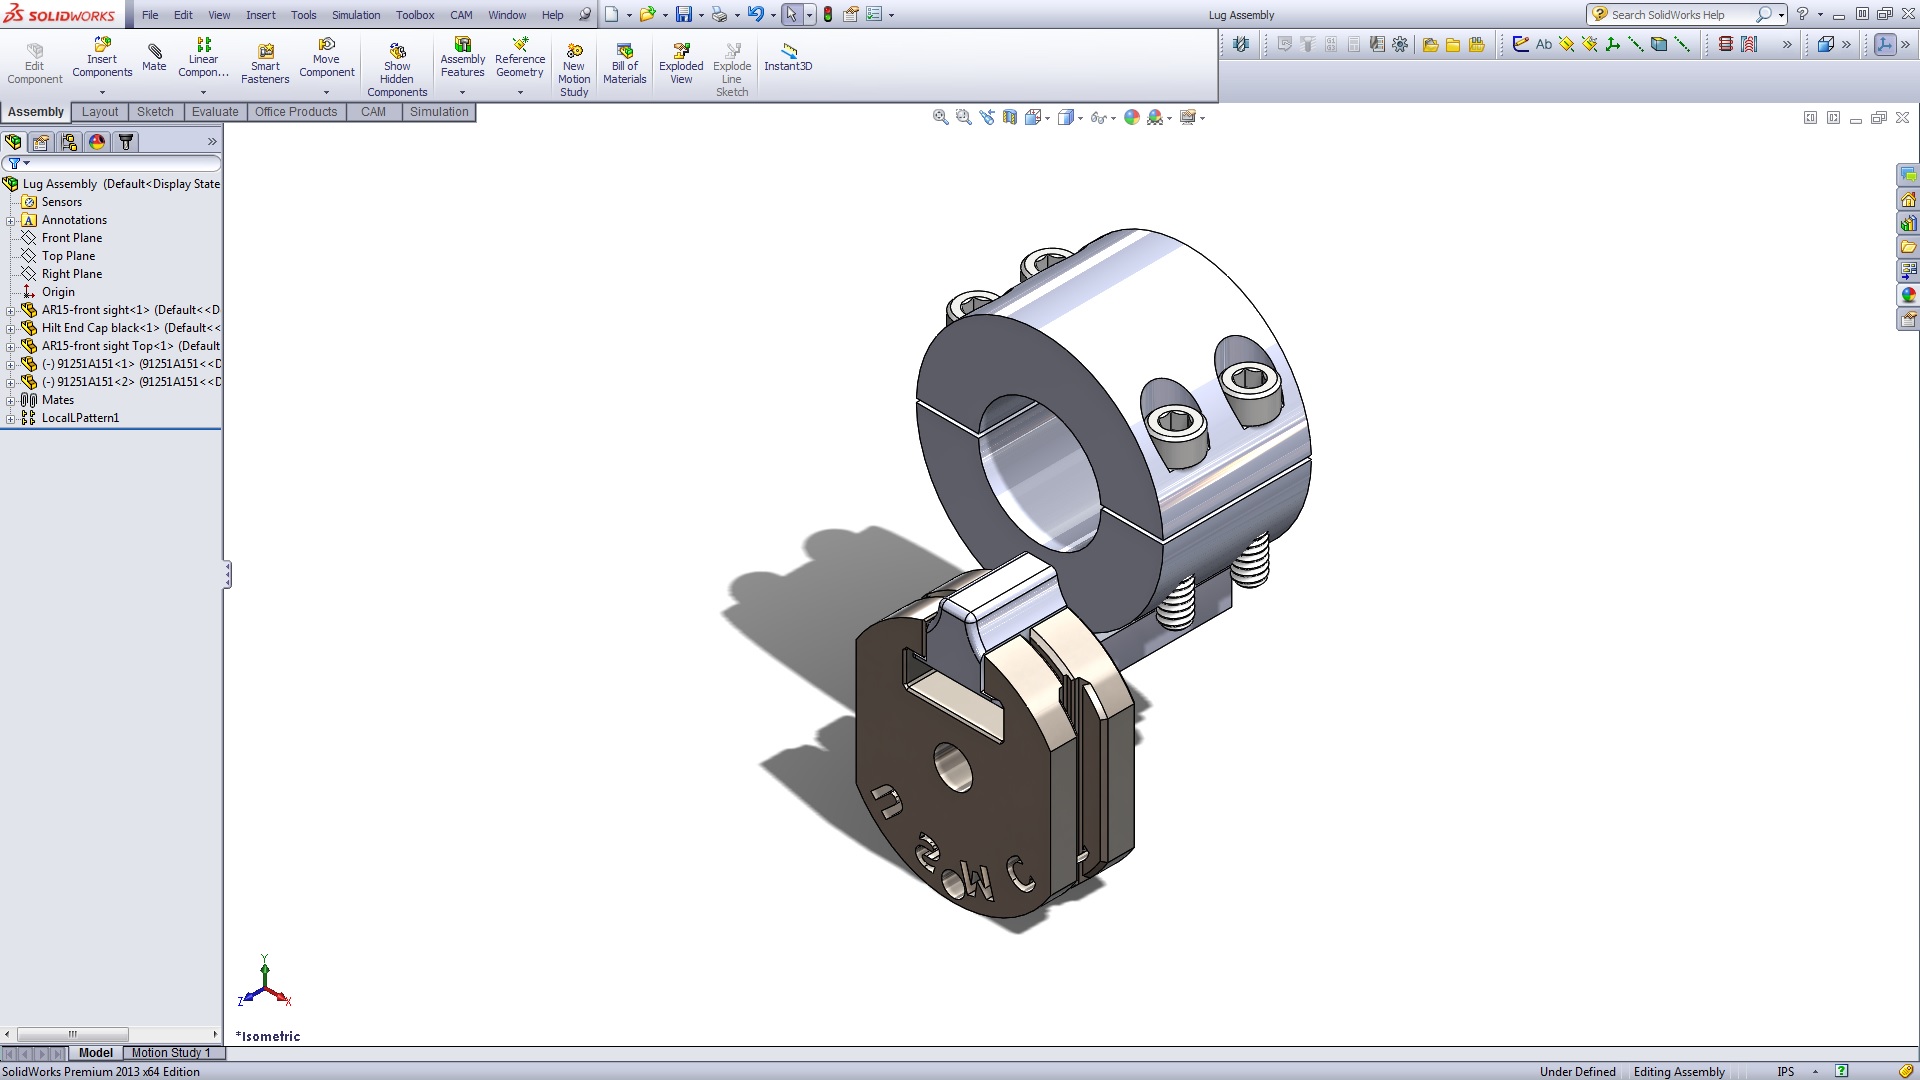Open View Settings dropdown arrow
The image size is (1920, 1080).
click(1202, 119)
